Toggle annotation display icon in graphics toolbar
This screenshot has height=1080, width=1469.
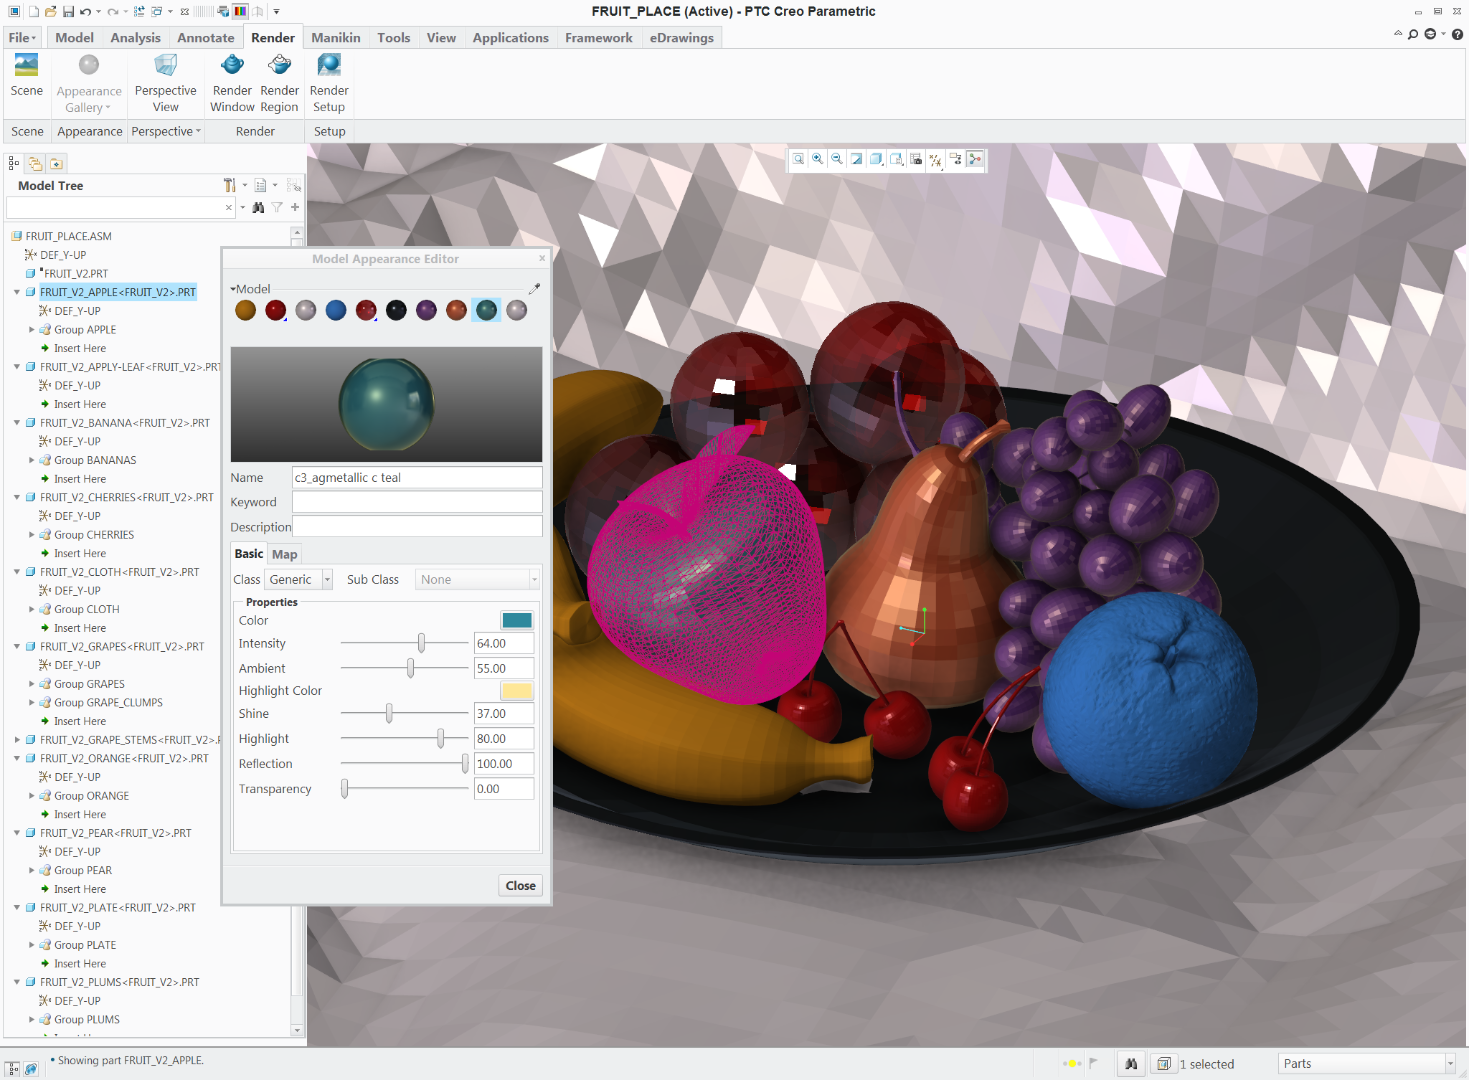[x=955, y=159]
